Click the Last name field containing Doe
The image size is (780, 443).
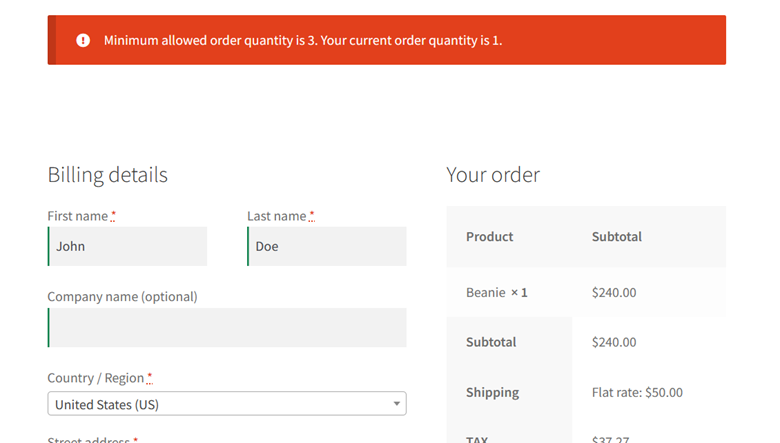pos(327,246)
